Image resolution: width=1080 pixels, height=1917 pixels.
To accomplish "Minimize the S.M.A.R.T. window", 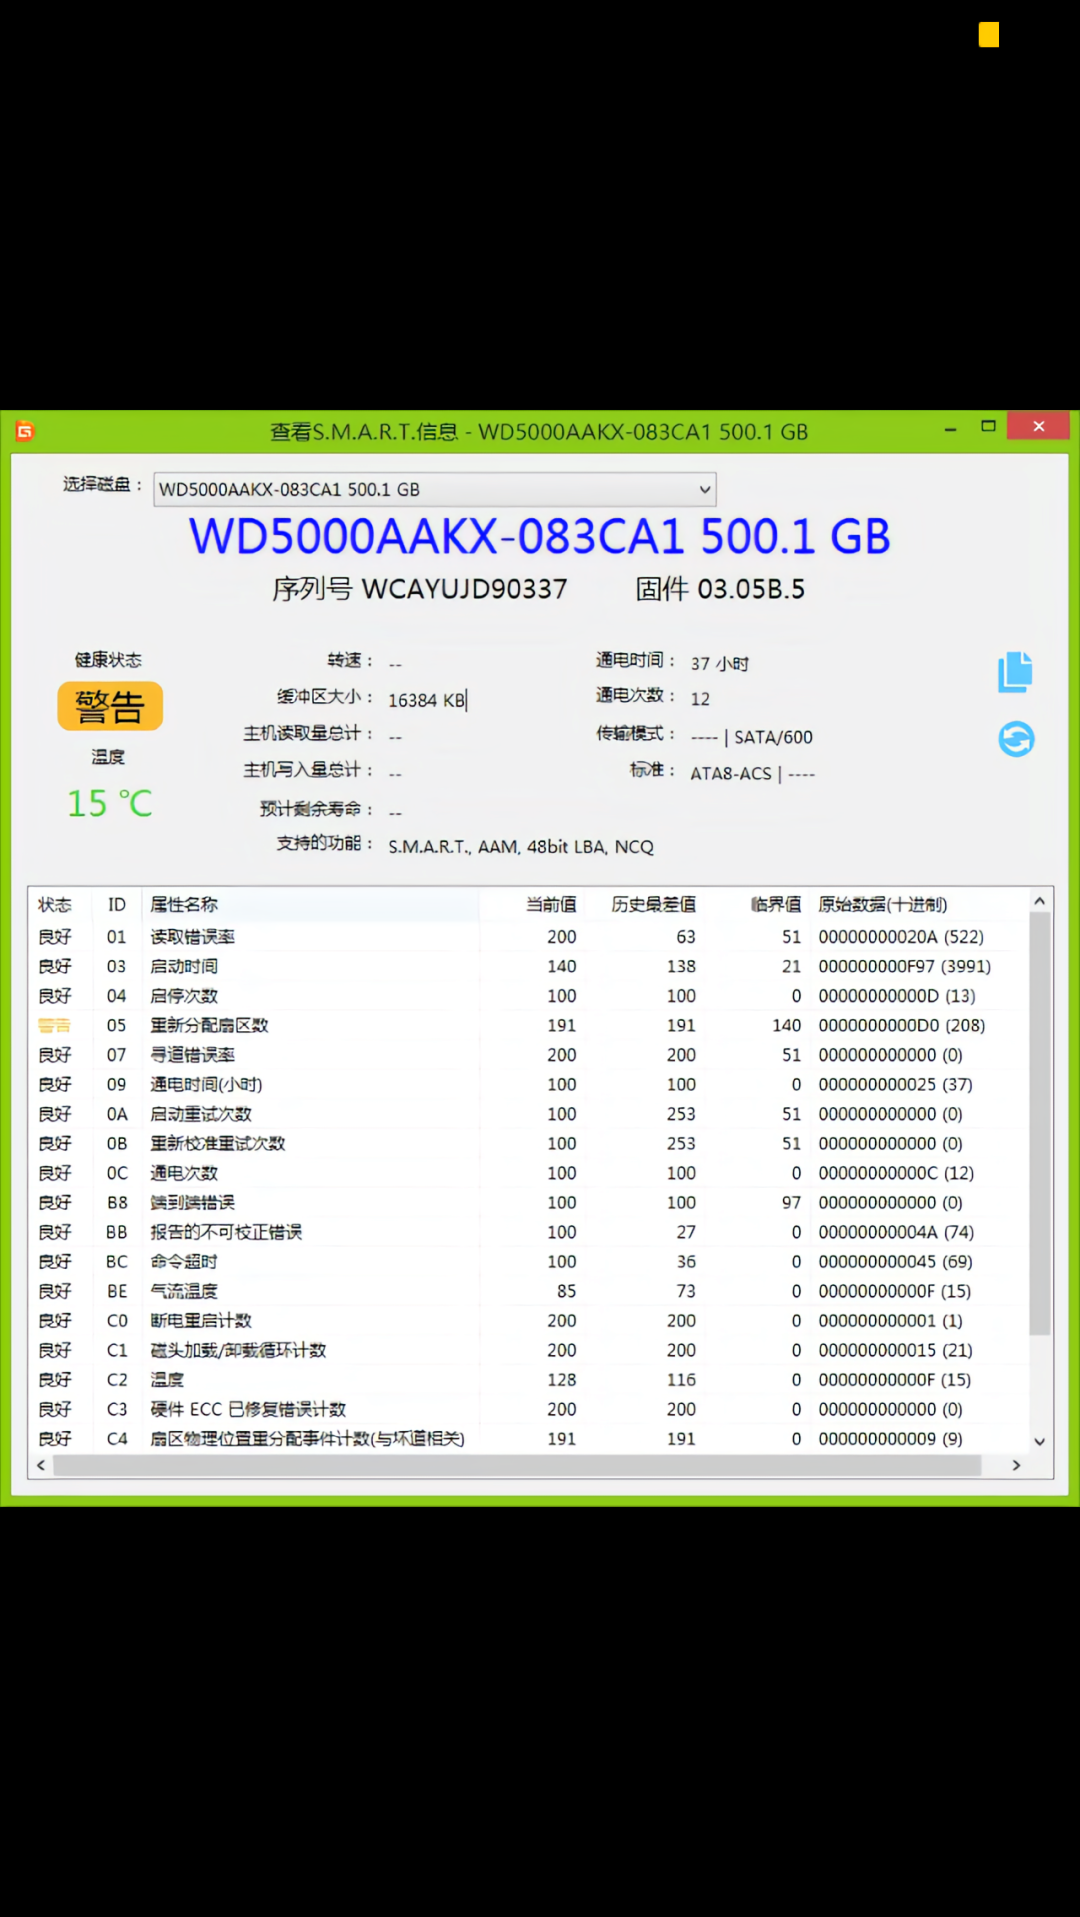I will click(x=950, y=427).
